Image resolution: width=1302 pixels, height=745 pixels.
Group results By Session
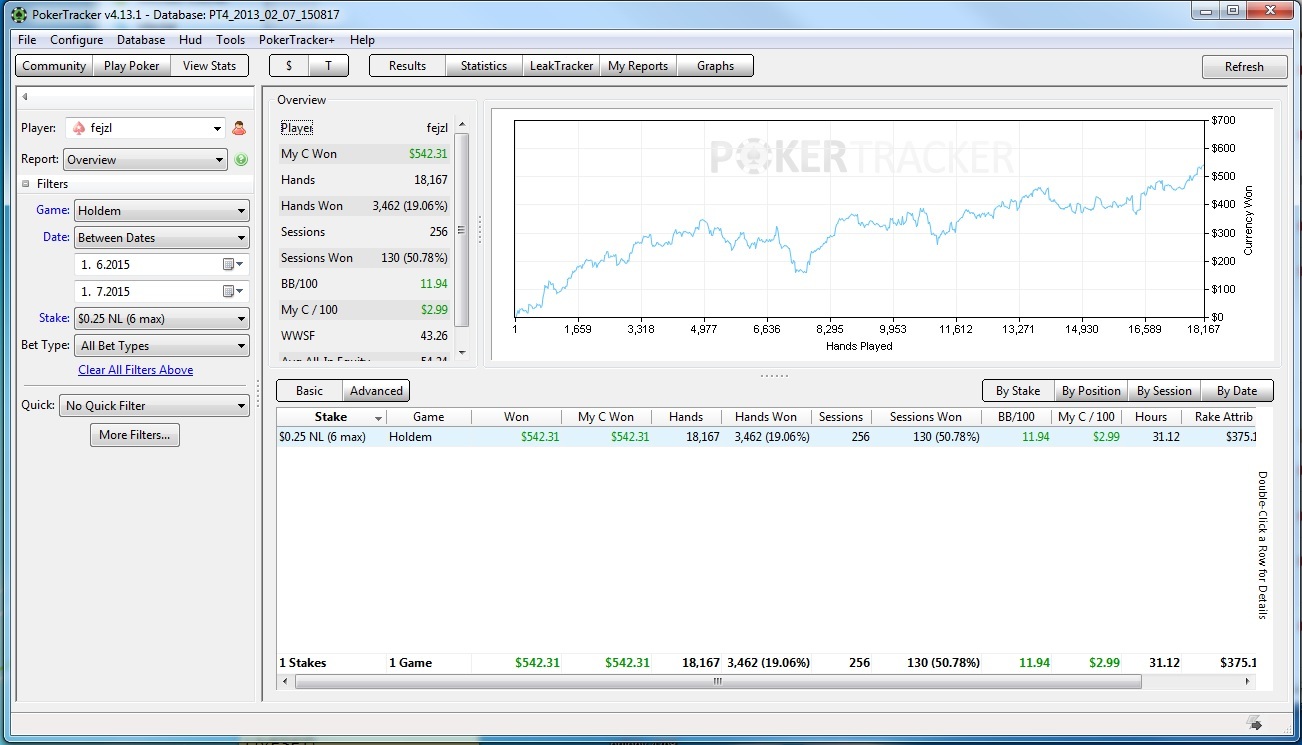pyautogui.click(x=1164, y=391)
